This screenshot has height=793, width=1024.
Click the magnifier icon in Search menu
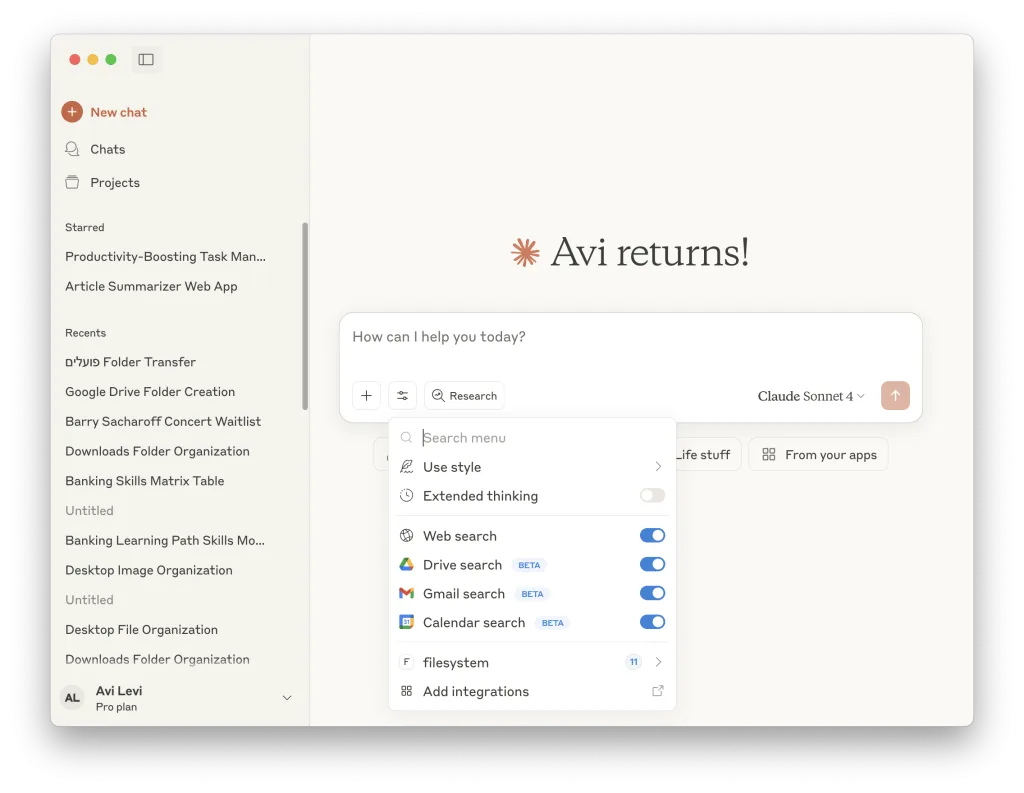point(406,438)
